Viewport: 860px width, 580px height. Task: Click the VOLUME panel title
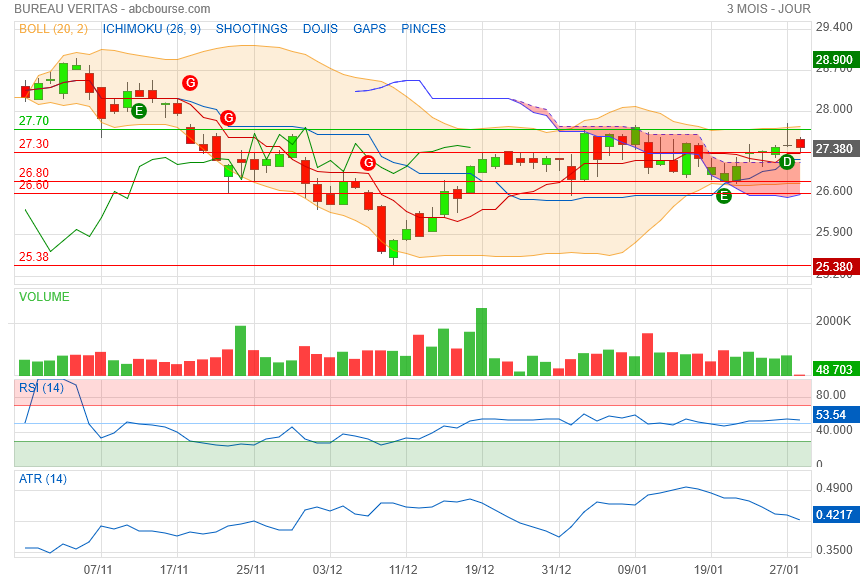pos(44,297)
